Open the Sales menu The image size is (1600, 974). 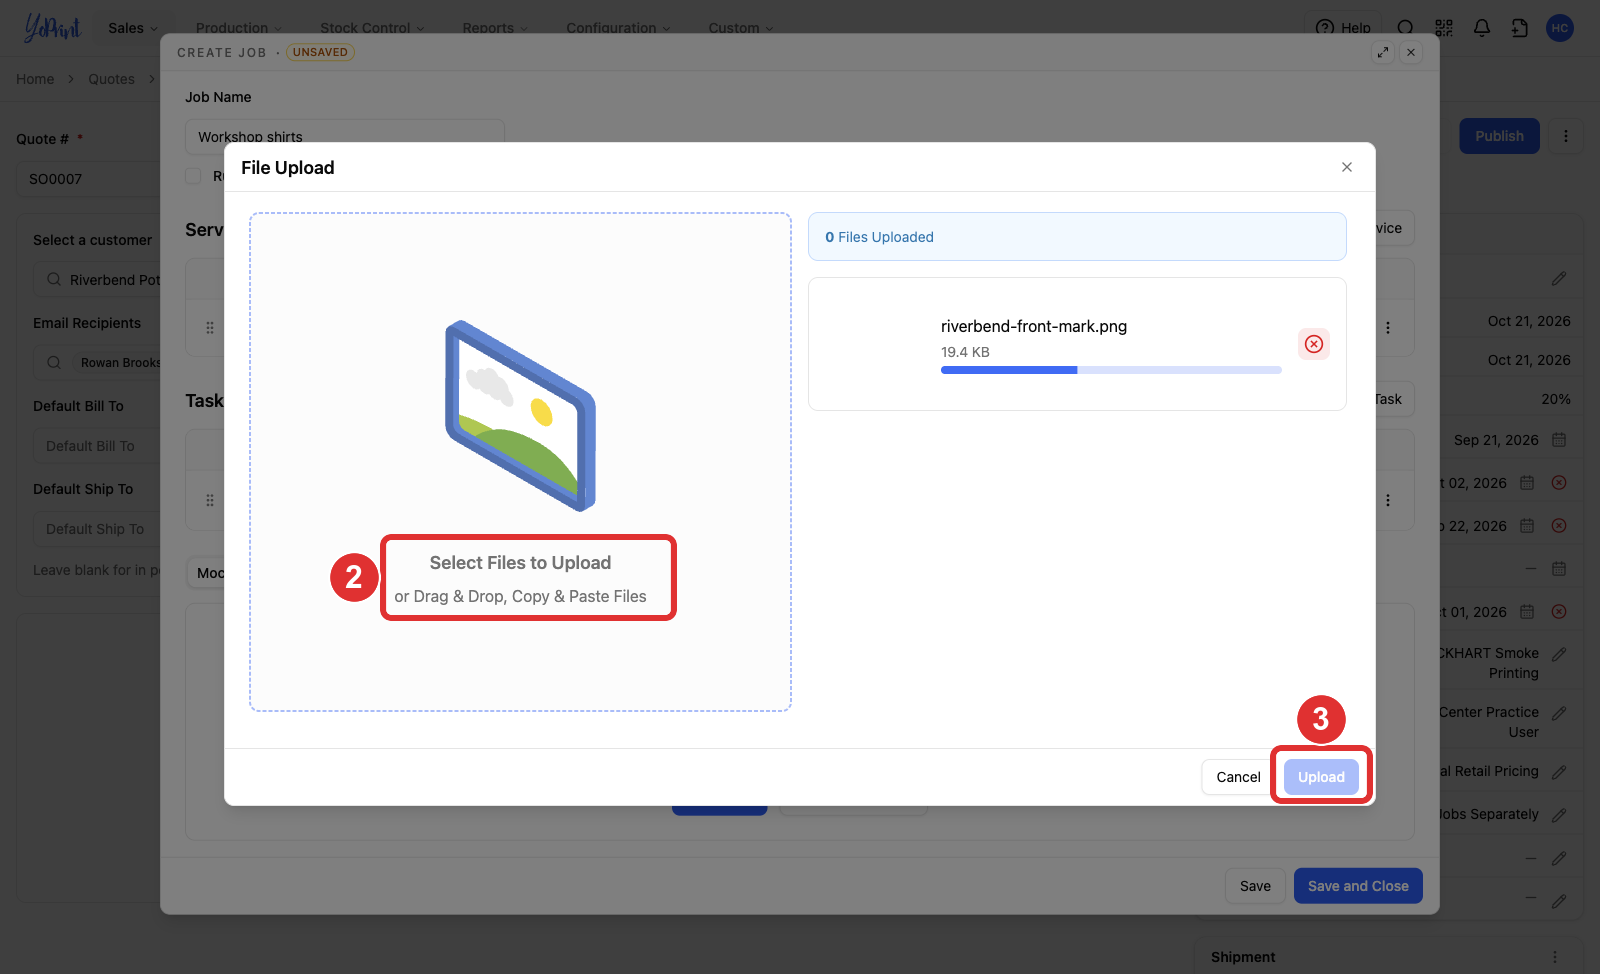click(133, 28)
